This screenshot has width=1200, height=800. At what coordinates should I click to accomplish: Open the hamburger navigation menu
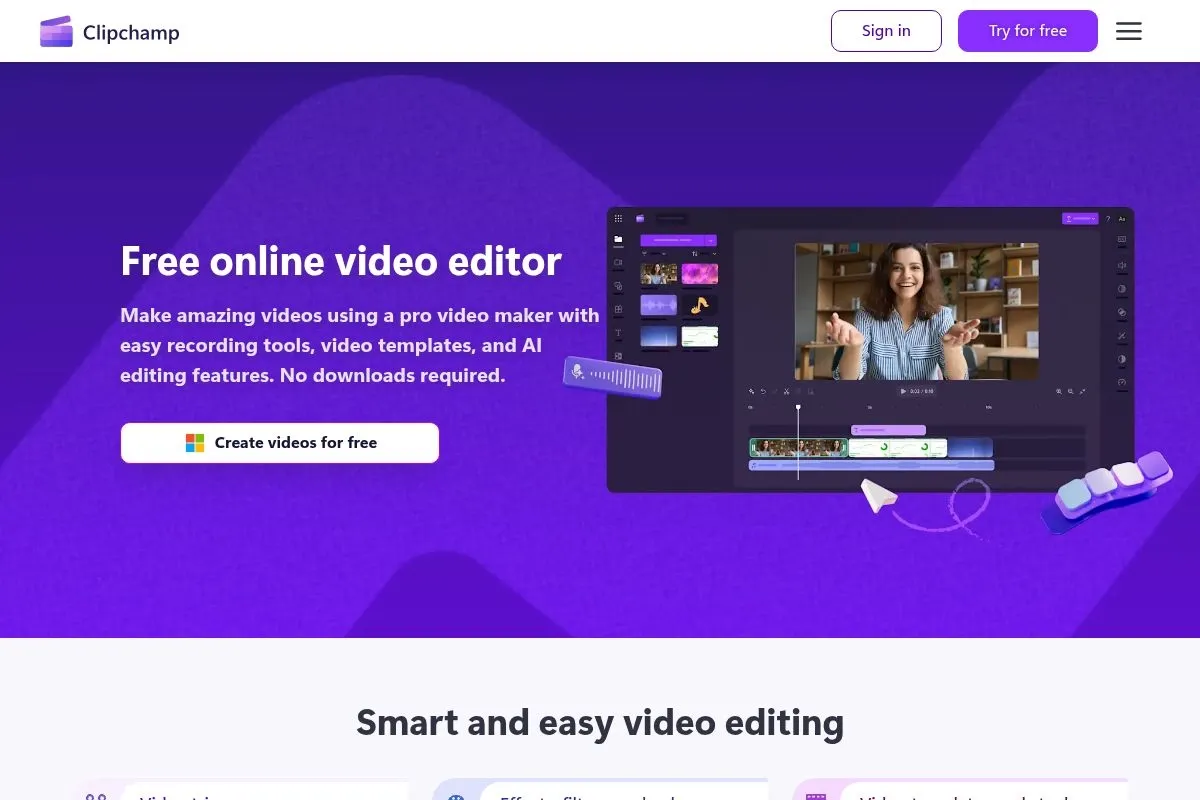tap(1128, 31)
